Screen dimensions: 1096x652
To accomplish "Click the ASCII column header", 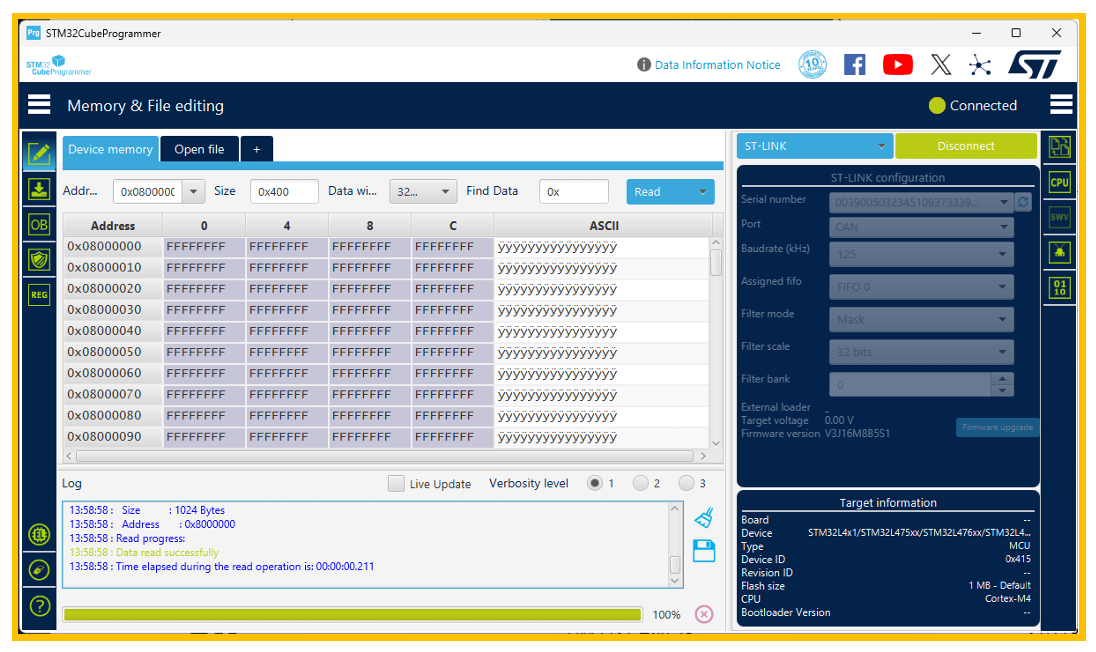I will point(604,226).
